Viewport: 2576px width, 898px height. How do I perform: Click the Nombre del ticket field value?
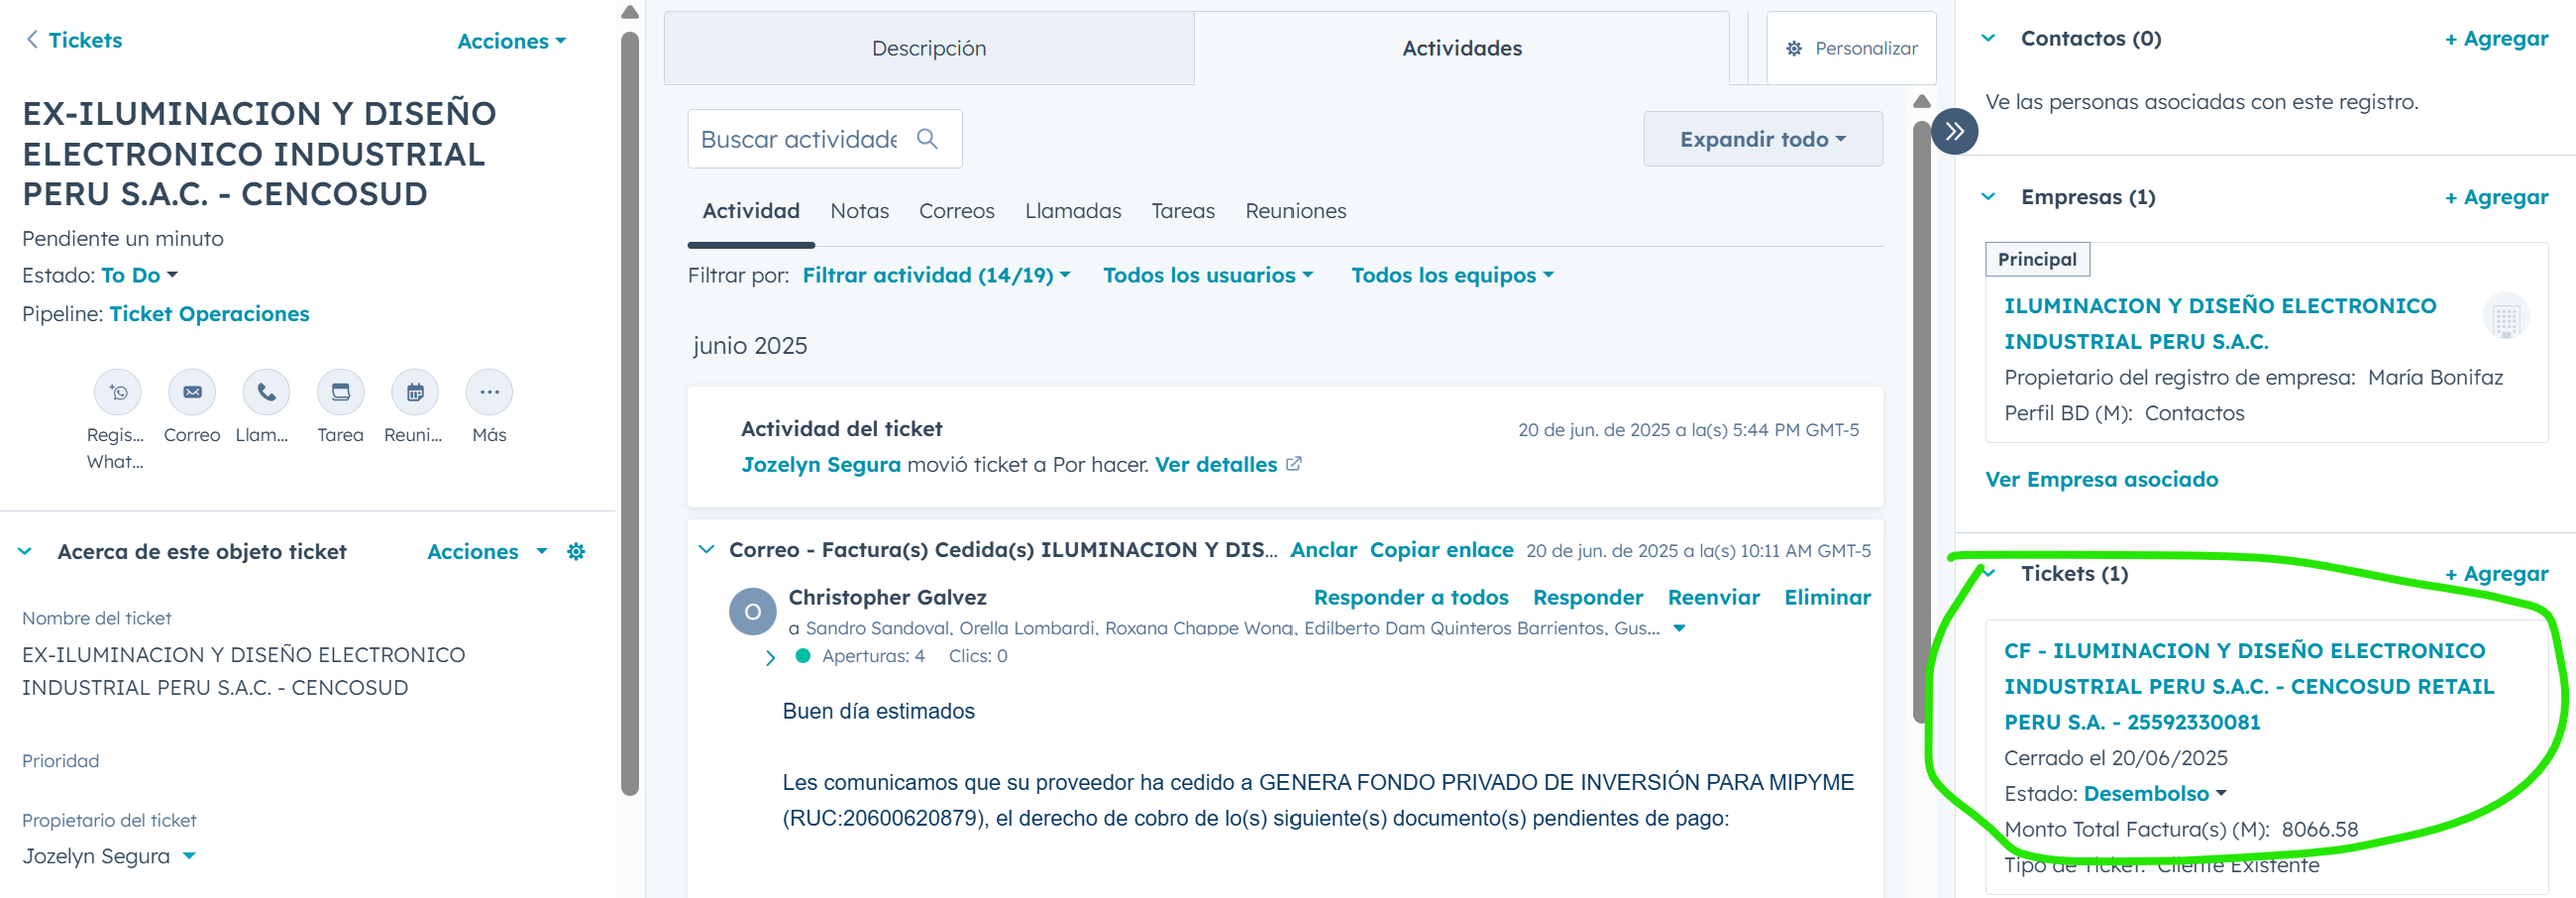point(243,671)
